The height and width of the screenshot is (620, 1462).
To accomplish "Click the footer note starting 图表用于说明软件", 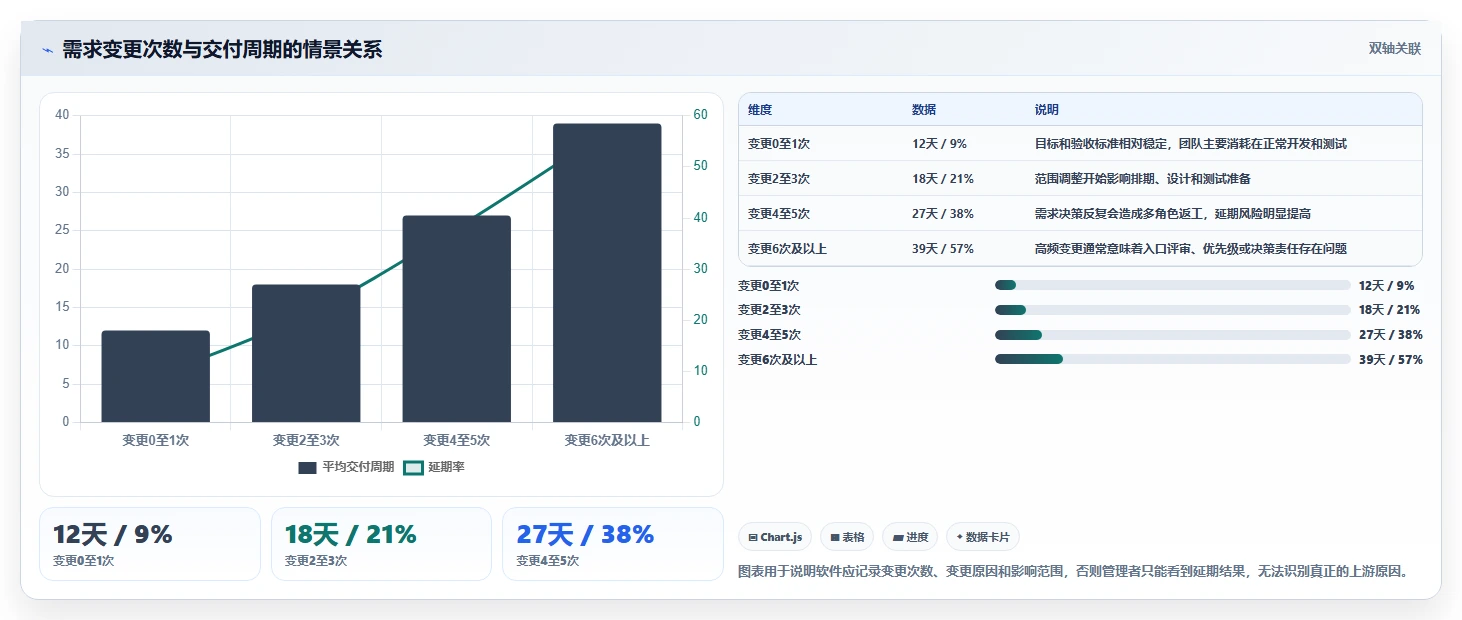I will click(1074, 572).
